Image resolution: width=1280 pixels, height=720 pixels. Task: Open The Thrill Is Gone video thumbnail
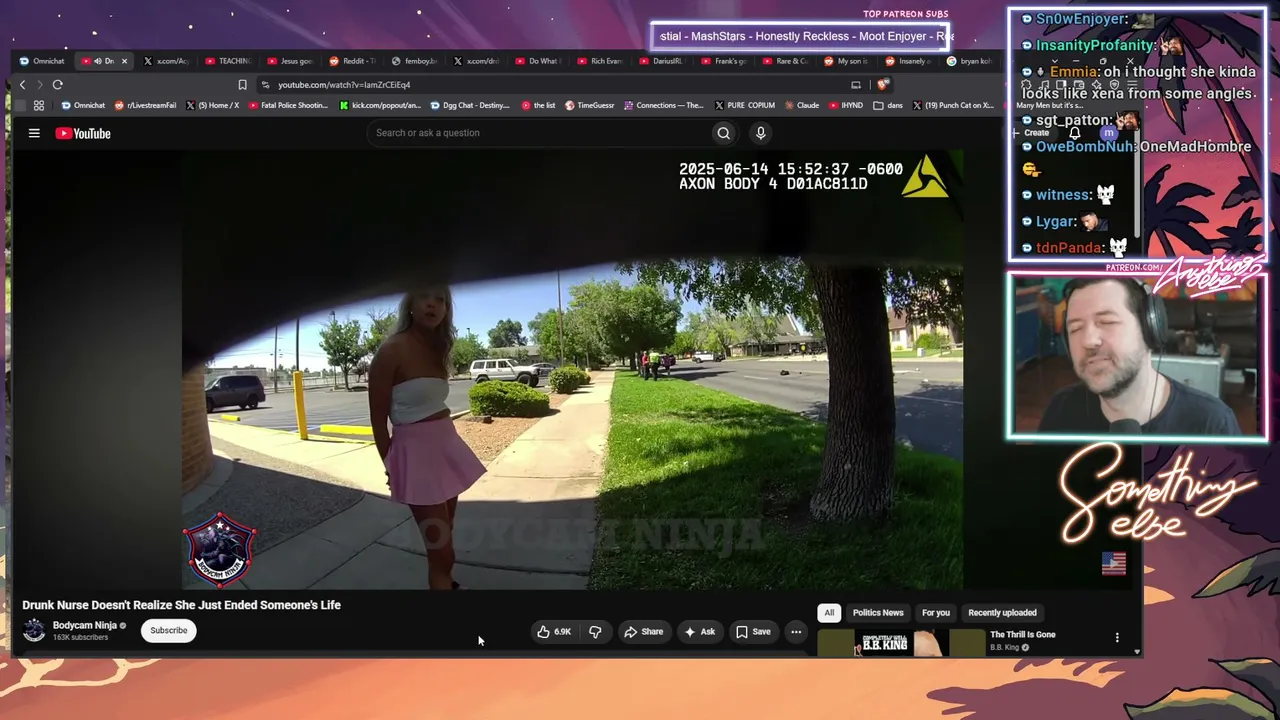[901, 643]
